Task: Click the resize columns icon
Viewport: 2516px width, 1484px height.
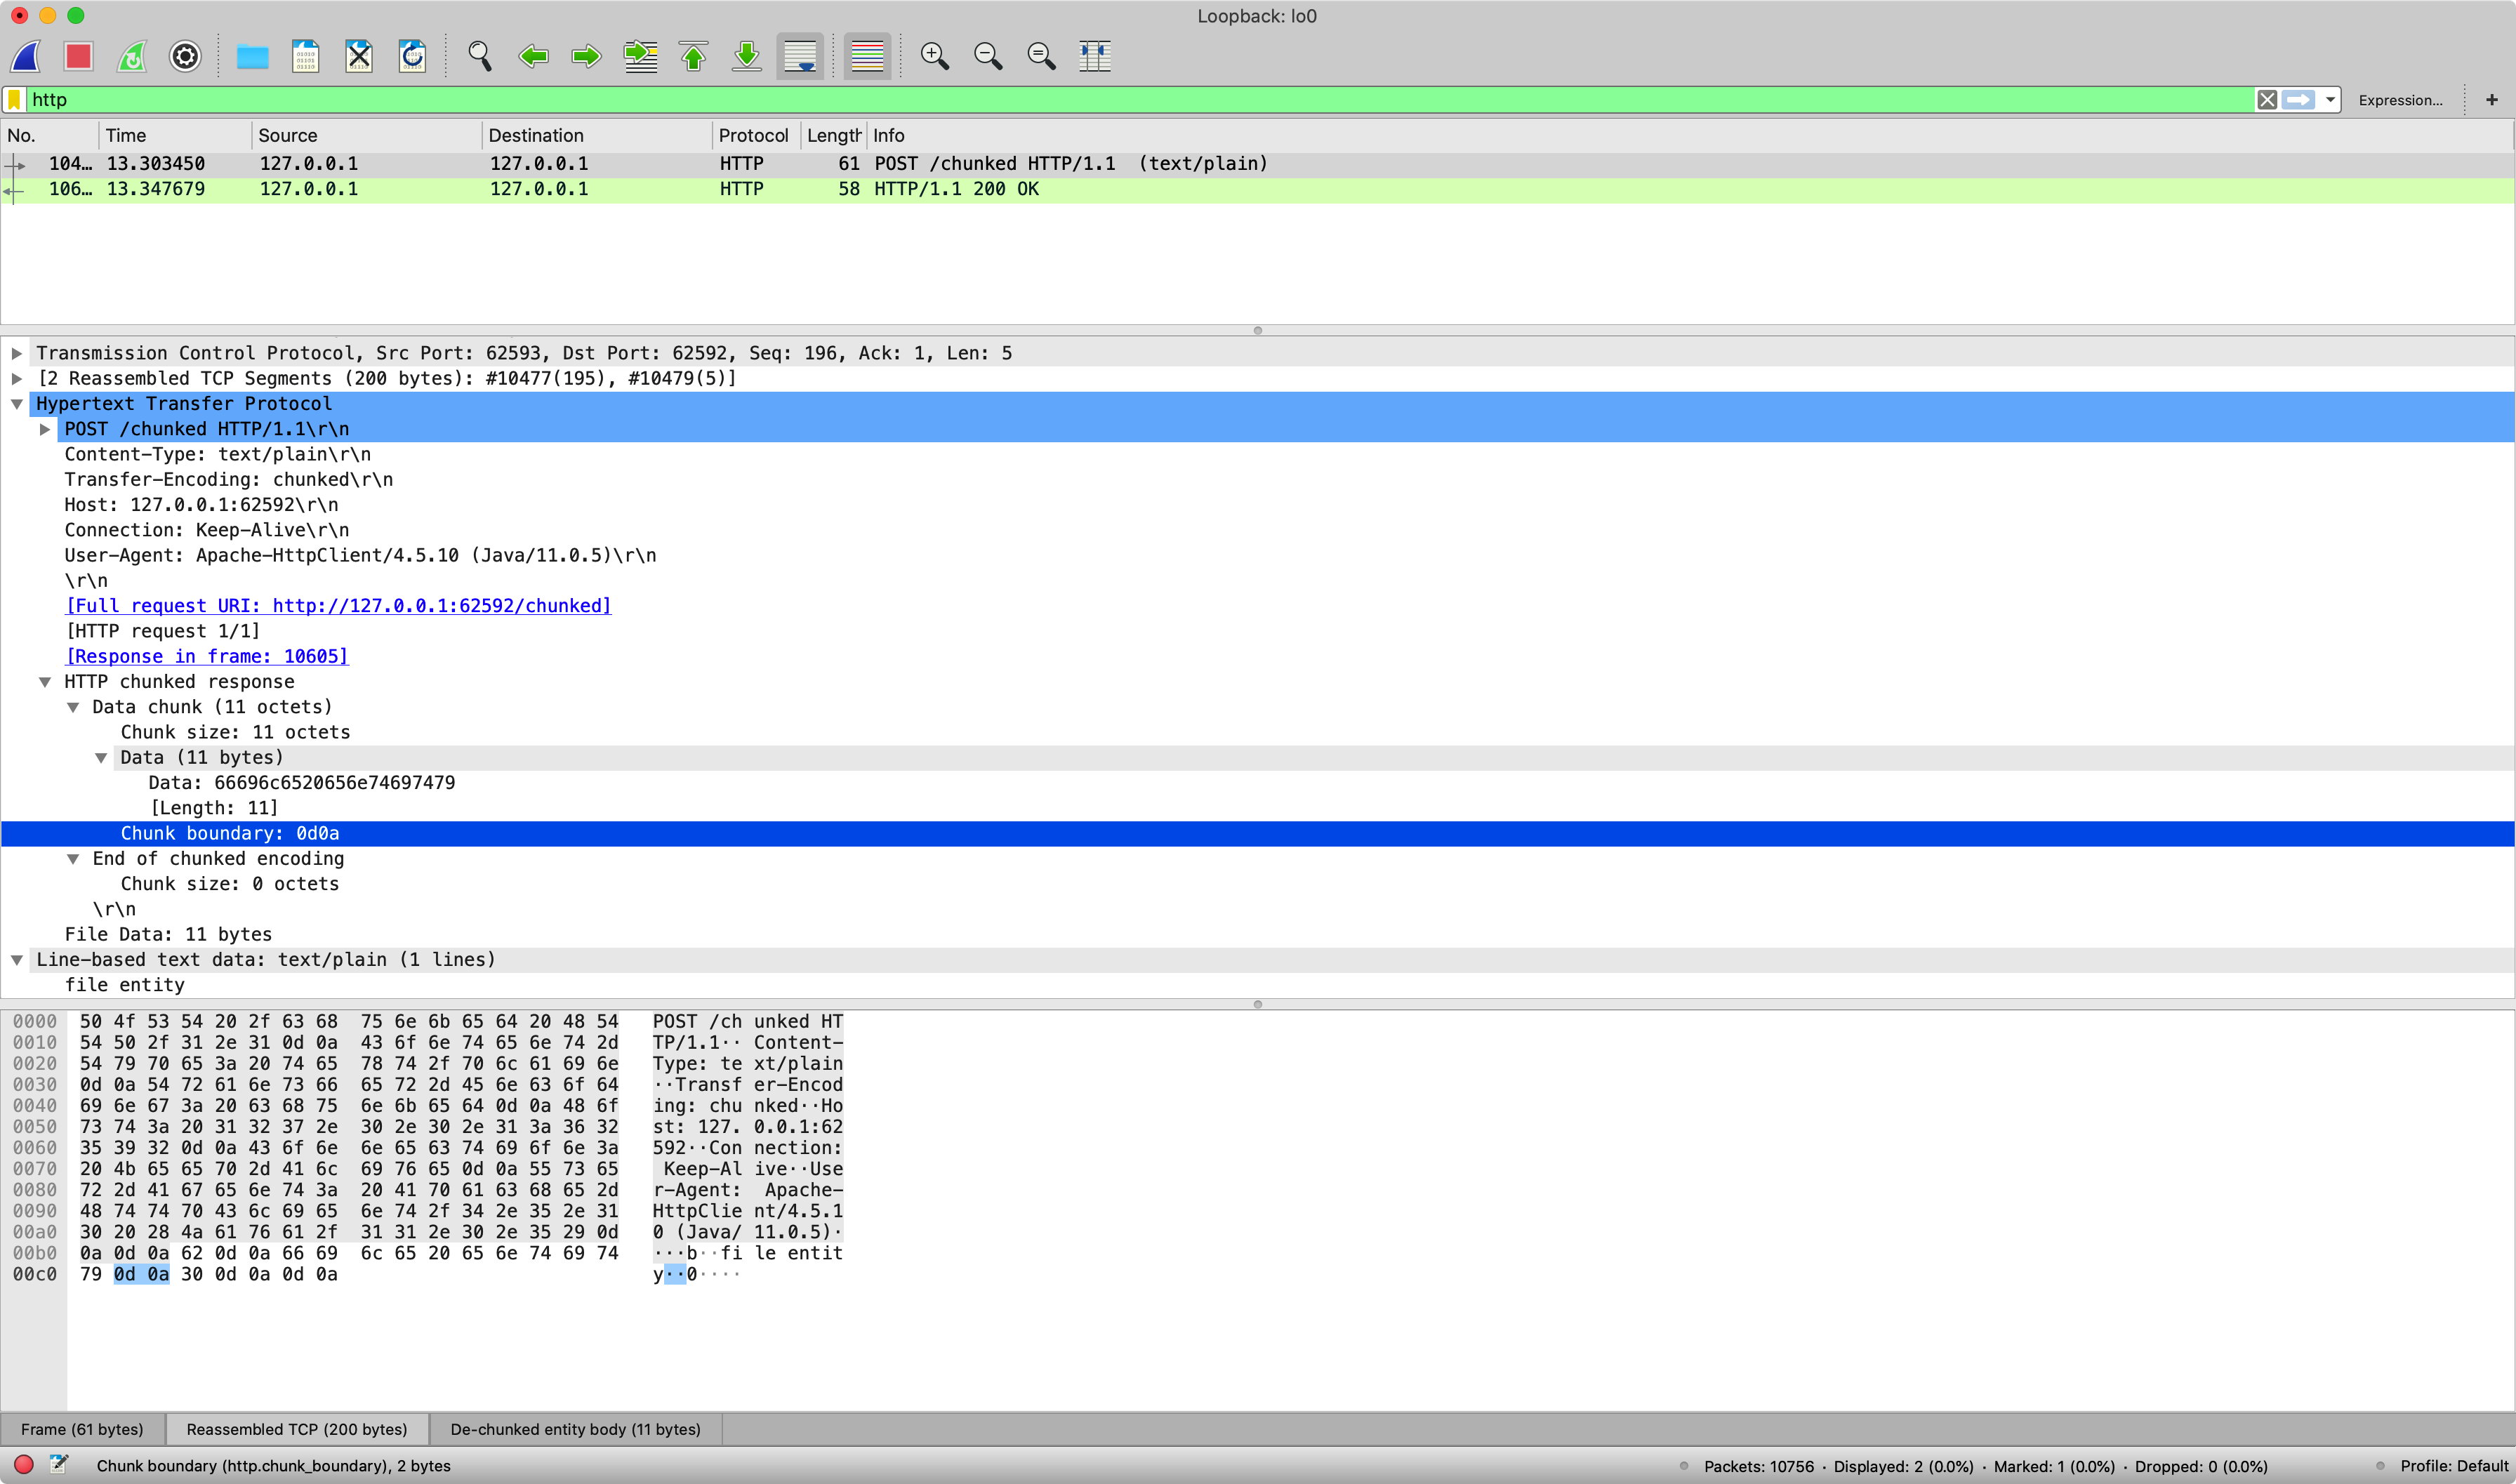Action: (x=1095, y=56)
